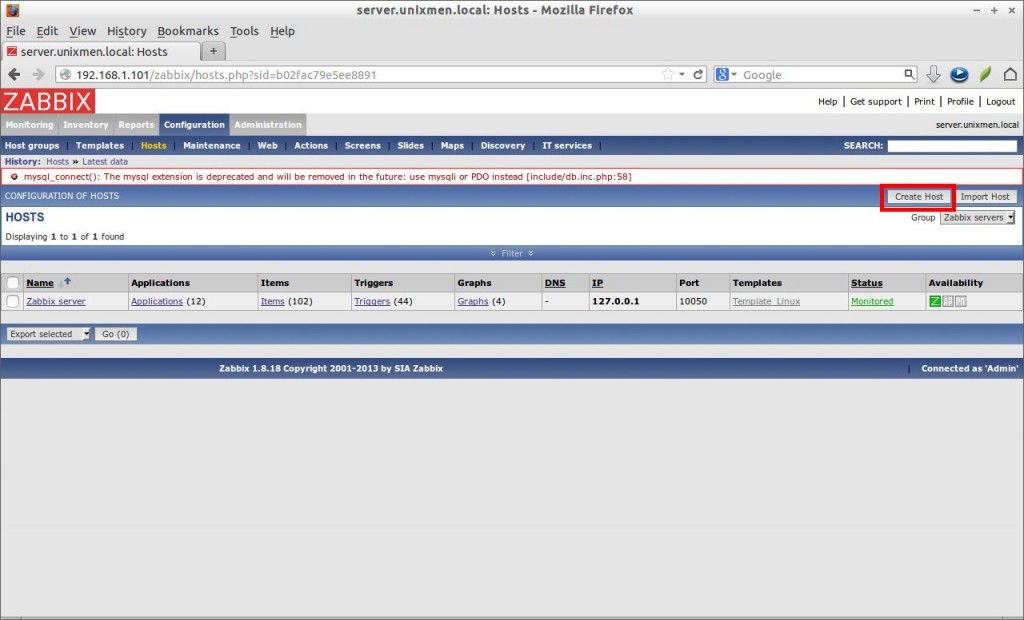Select the server.unixmen.local: Hosts browser tab
Image resolution: width=1024 pixels, height=620 pixels.
101,52
